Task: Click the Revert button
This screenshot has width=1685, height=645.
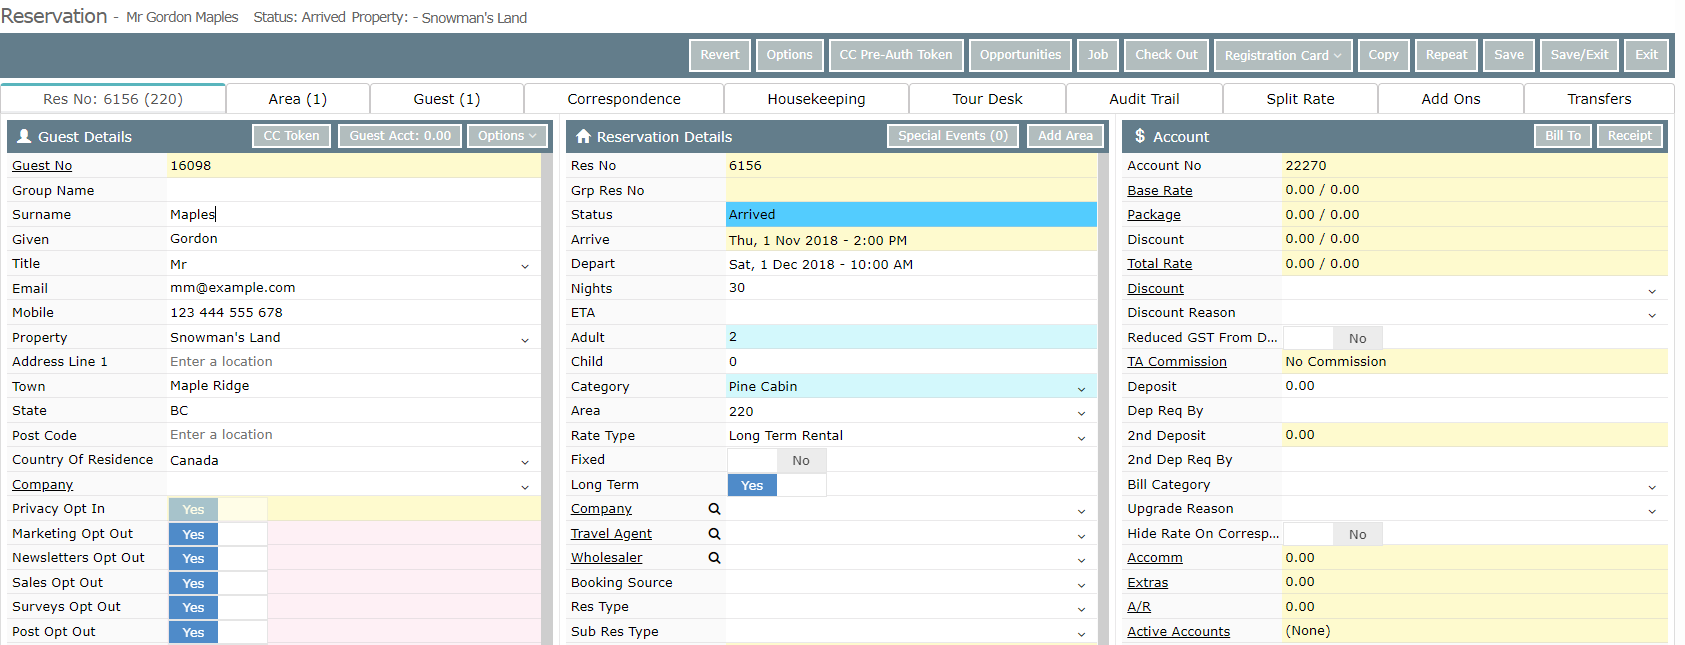Action: (720, 55)
